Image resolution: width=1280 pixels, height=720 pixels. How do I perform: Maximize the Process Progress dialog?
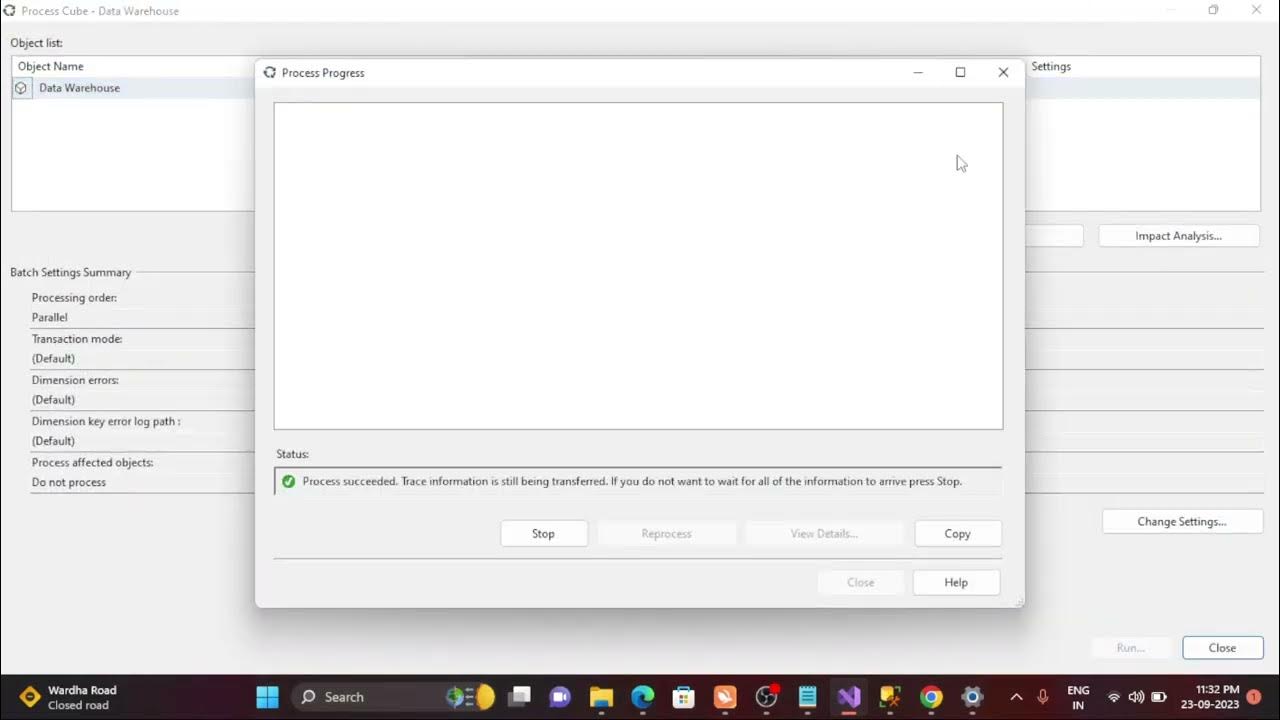pyautogui.click(x=960, y=72)
